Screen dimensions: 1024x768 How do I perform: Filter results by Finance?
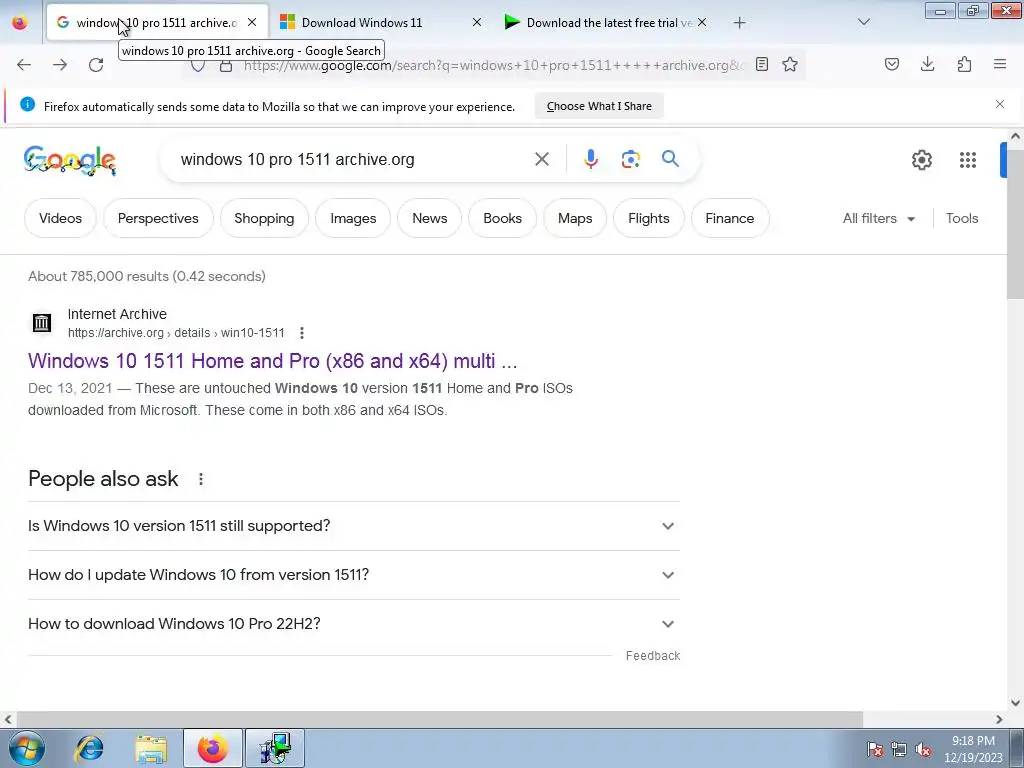click(729, 219)
